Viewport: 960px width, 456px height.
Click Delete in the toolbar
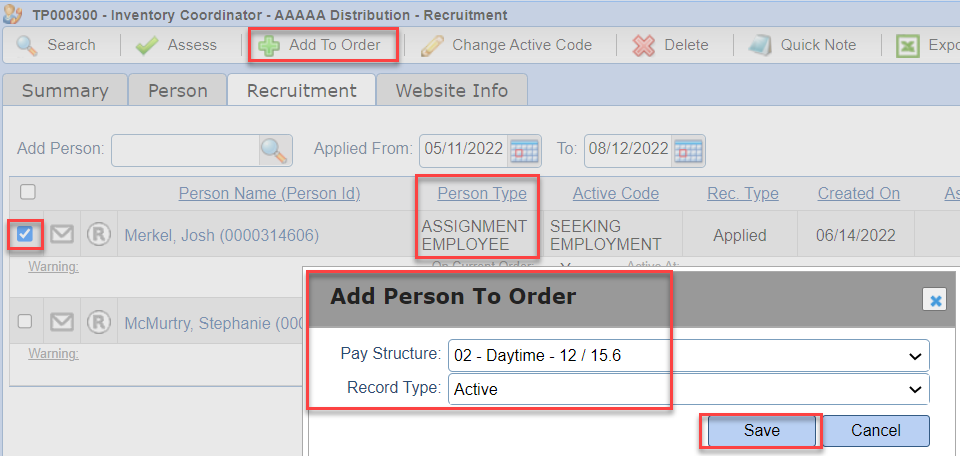pyautogui.click(x=686, y=45)
